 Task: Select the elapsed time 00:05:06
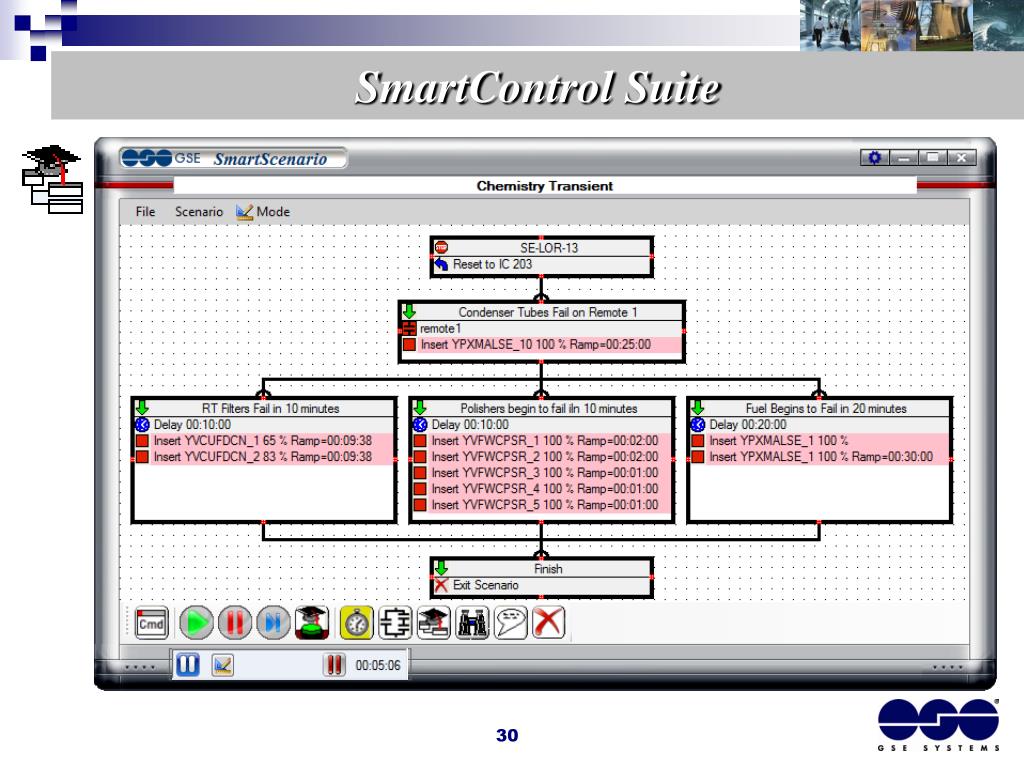coord(378,665)
